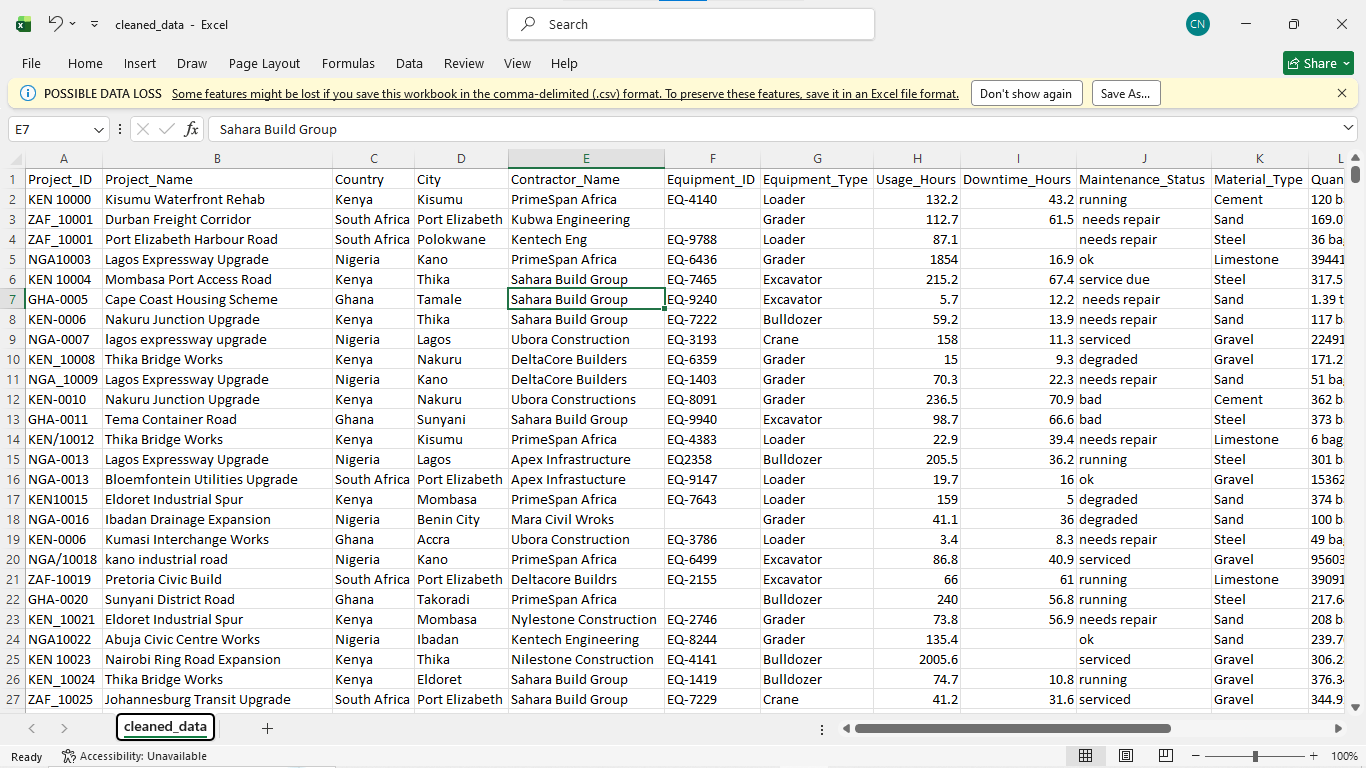Click the Don't show again button
Image resolution: width=1366 pixels, height=768 pixels.
(1026, 93)
